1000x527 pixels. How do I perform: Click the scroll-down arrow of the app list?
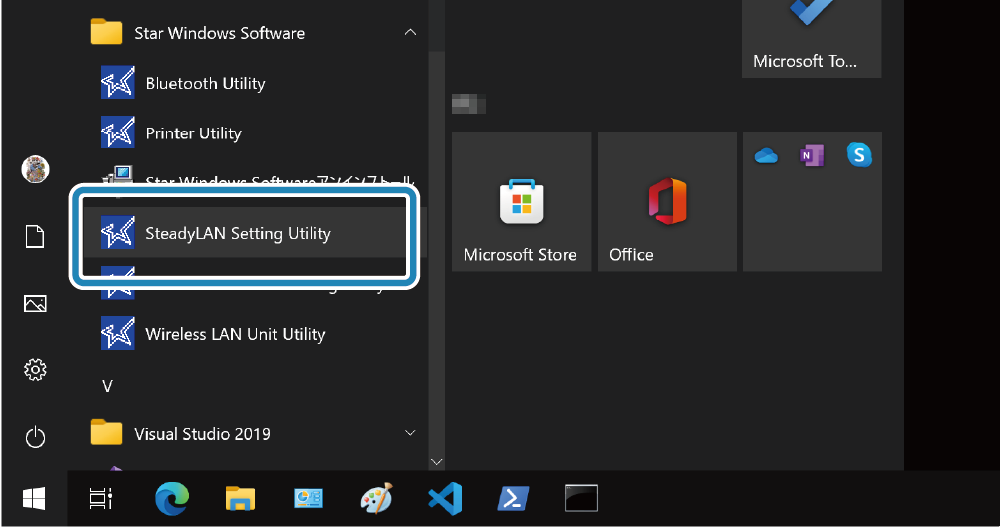click(435, 462)
